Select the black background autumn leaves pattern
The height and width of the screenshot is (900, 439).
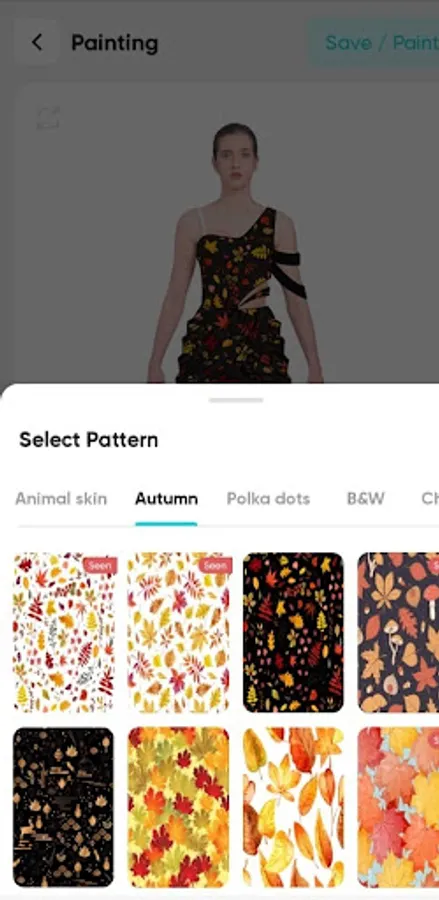click(x=293, y=633)
